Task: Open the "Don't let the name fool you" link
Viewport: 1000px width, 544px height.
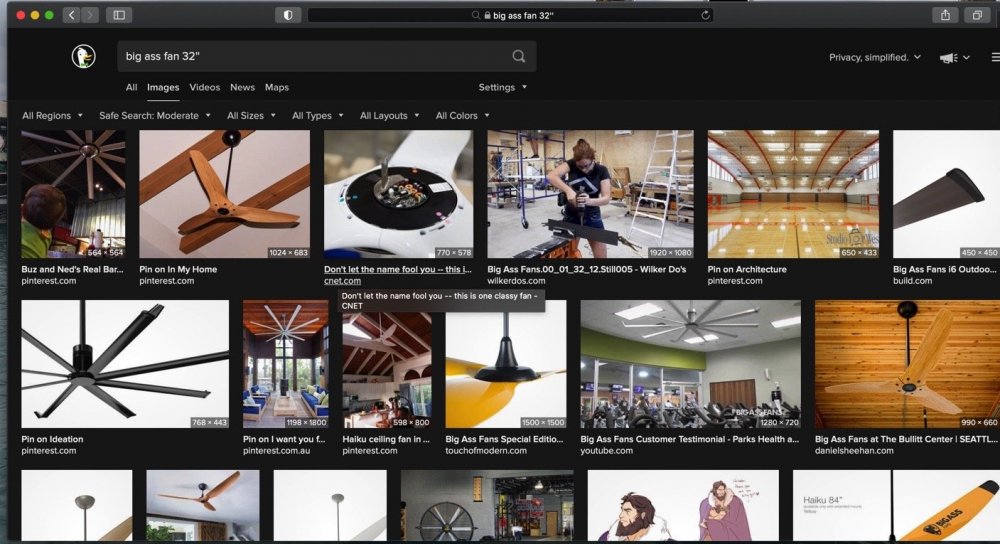Action: point(397,269)
